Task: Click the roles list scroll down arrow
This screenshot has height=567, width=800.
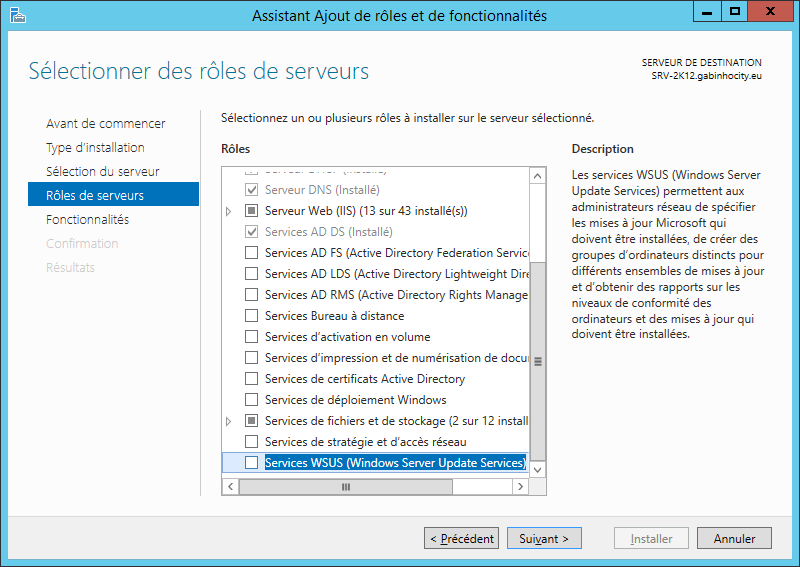Action: coord(537,469)
